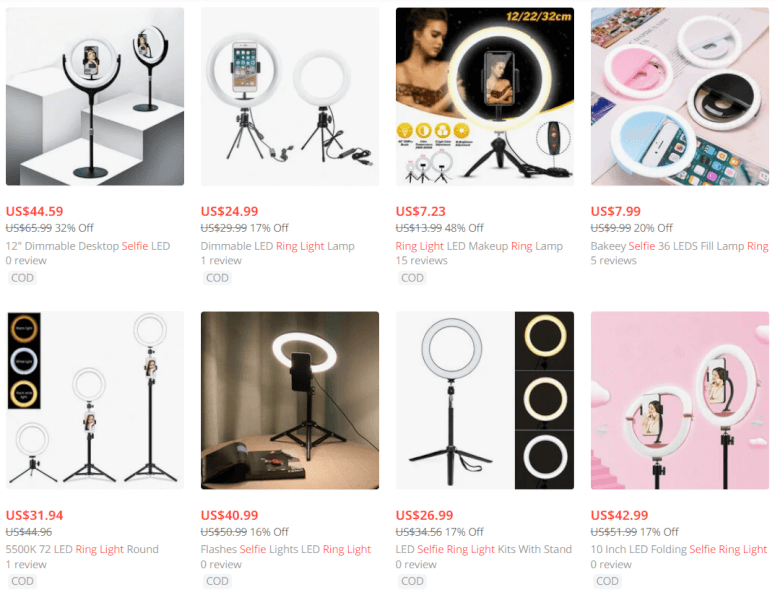
Task: Click the Dimmable LED Ring Light Lamp title
Action: click(277, 246)
